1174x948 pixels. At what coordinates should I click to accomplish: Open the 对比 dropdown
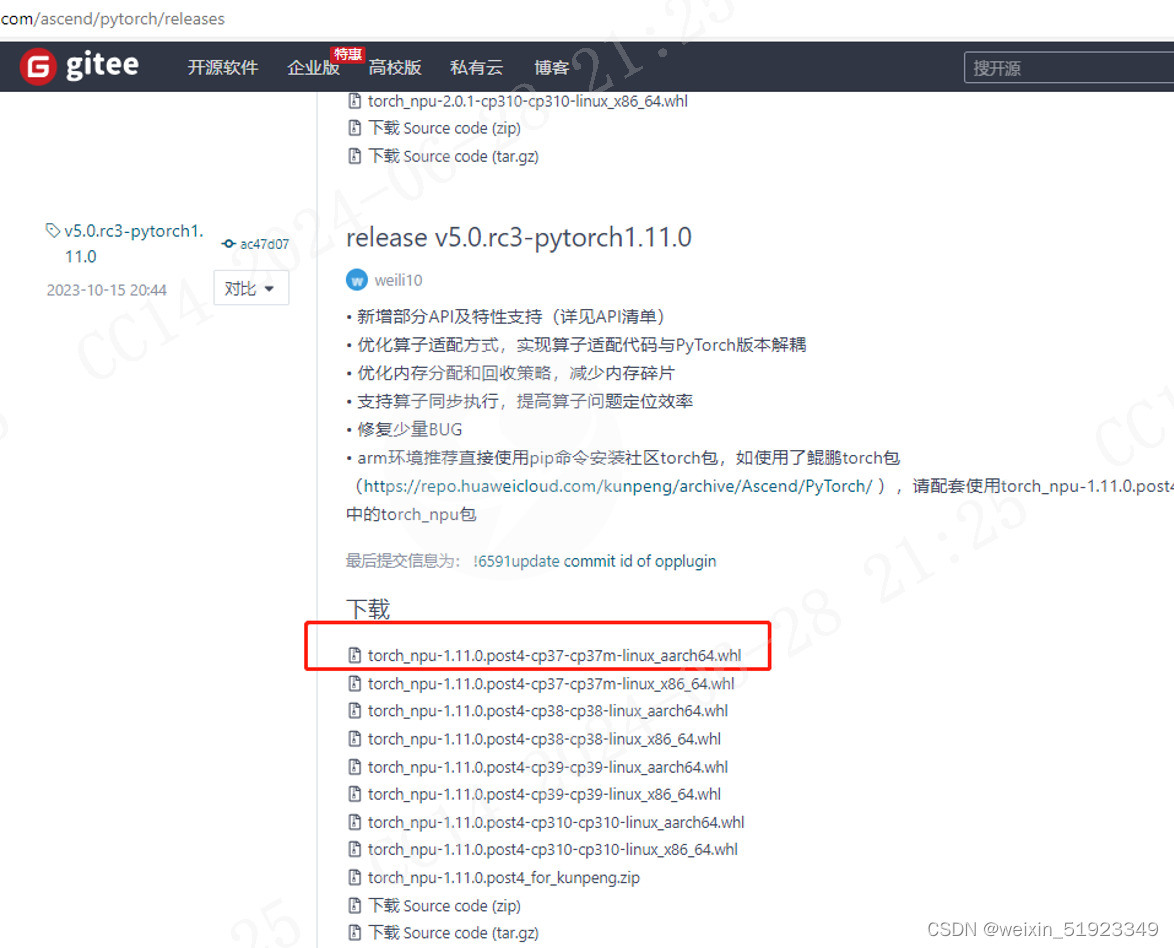[250, 287]
